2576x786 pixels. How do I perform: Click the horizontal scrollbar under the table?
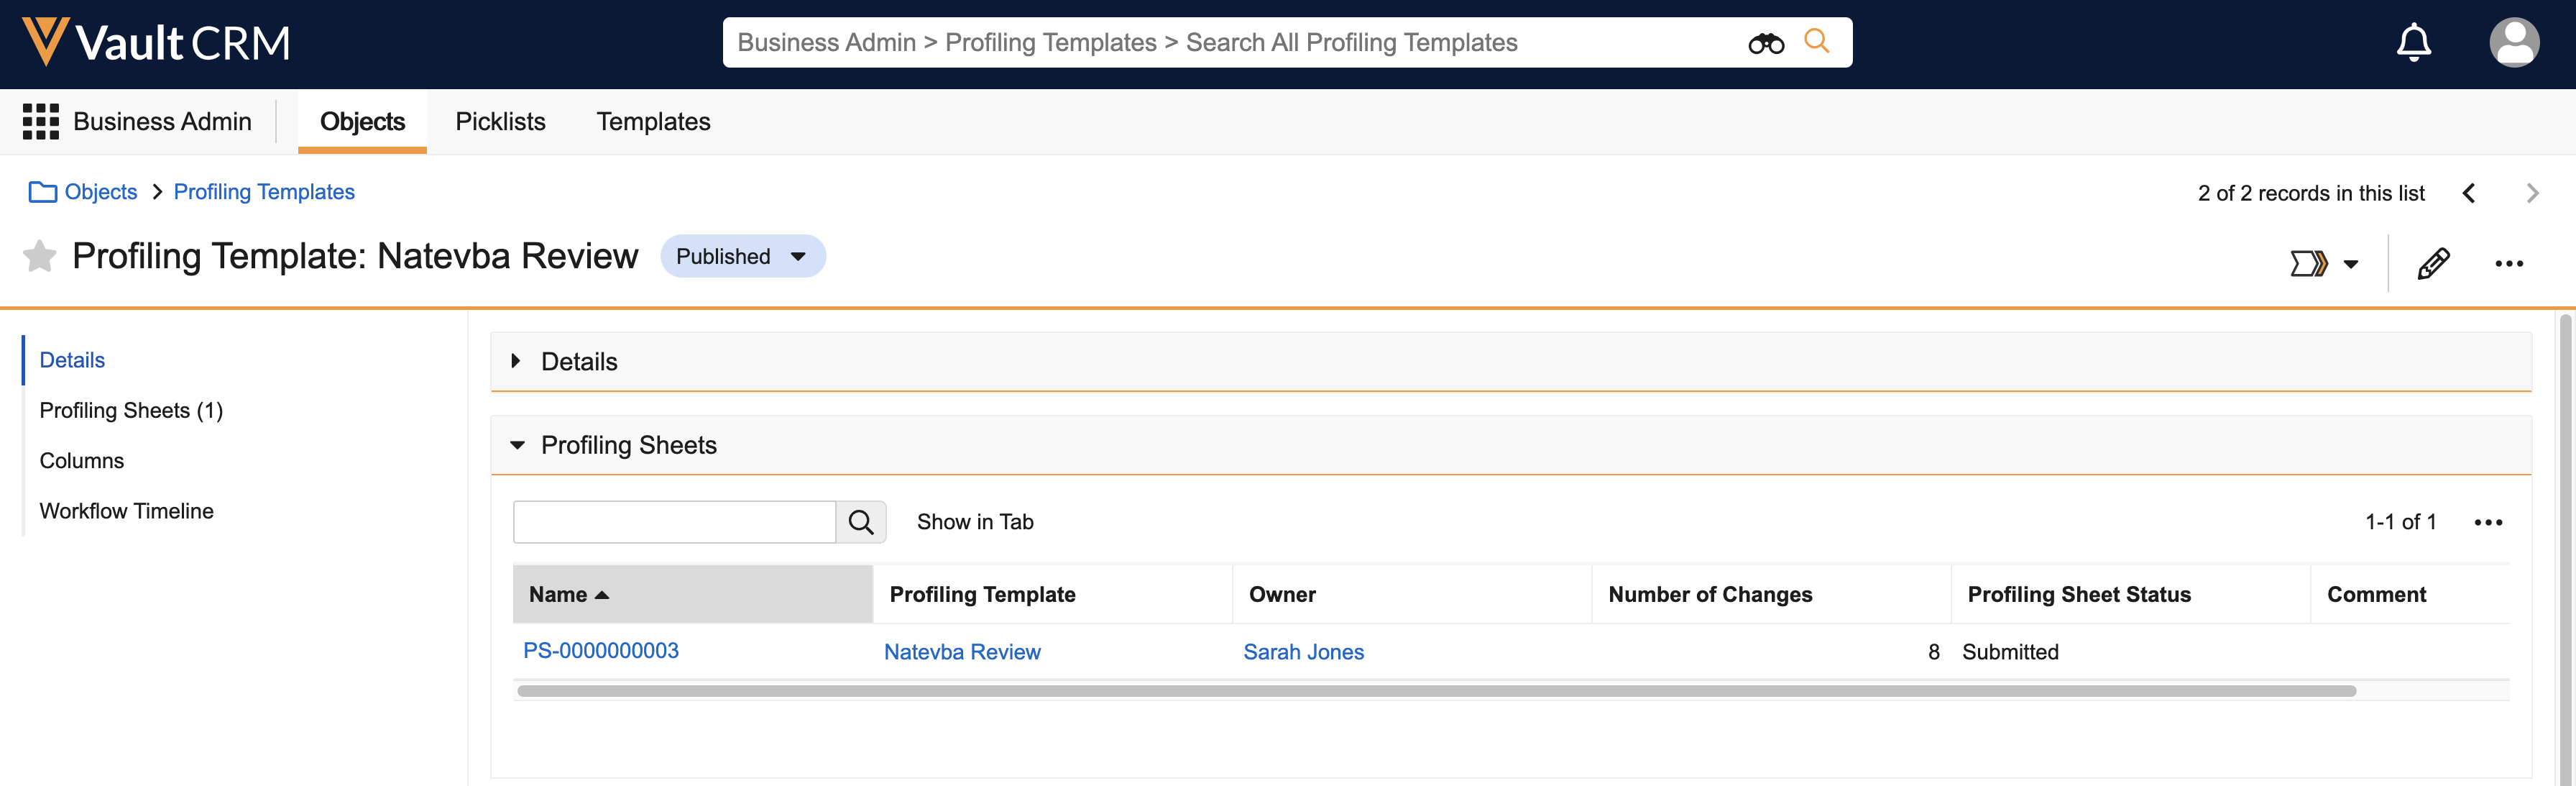tap(1436, 691)
